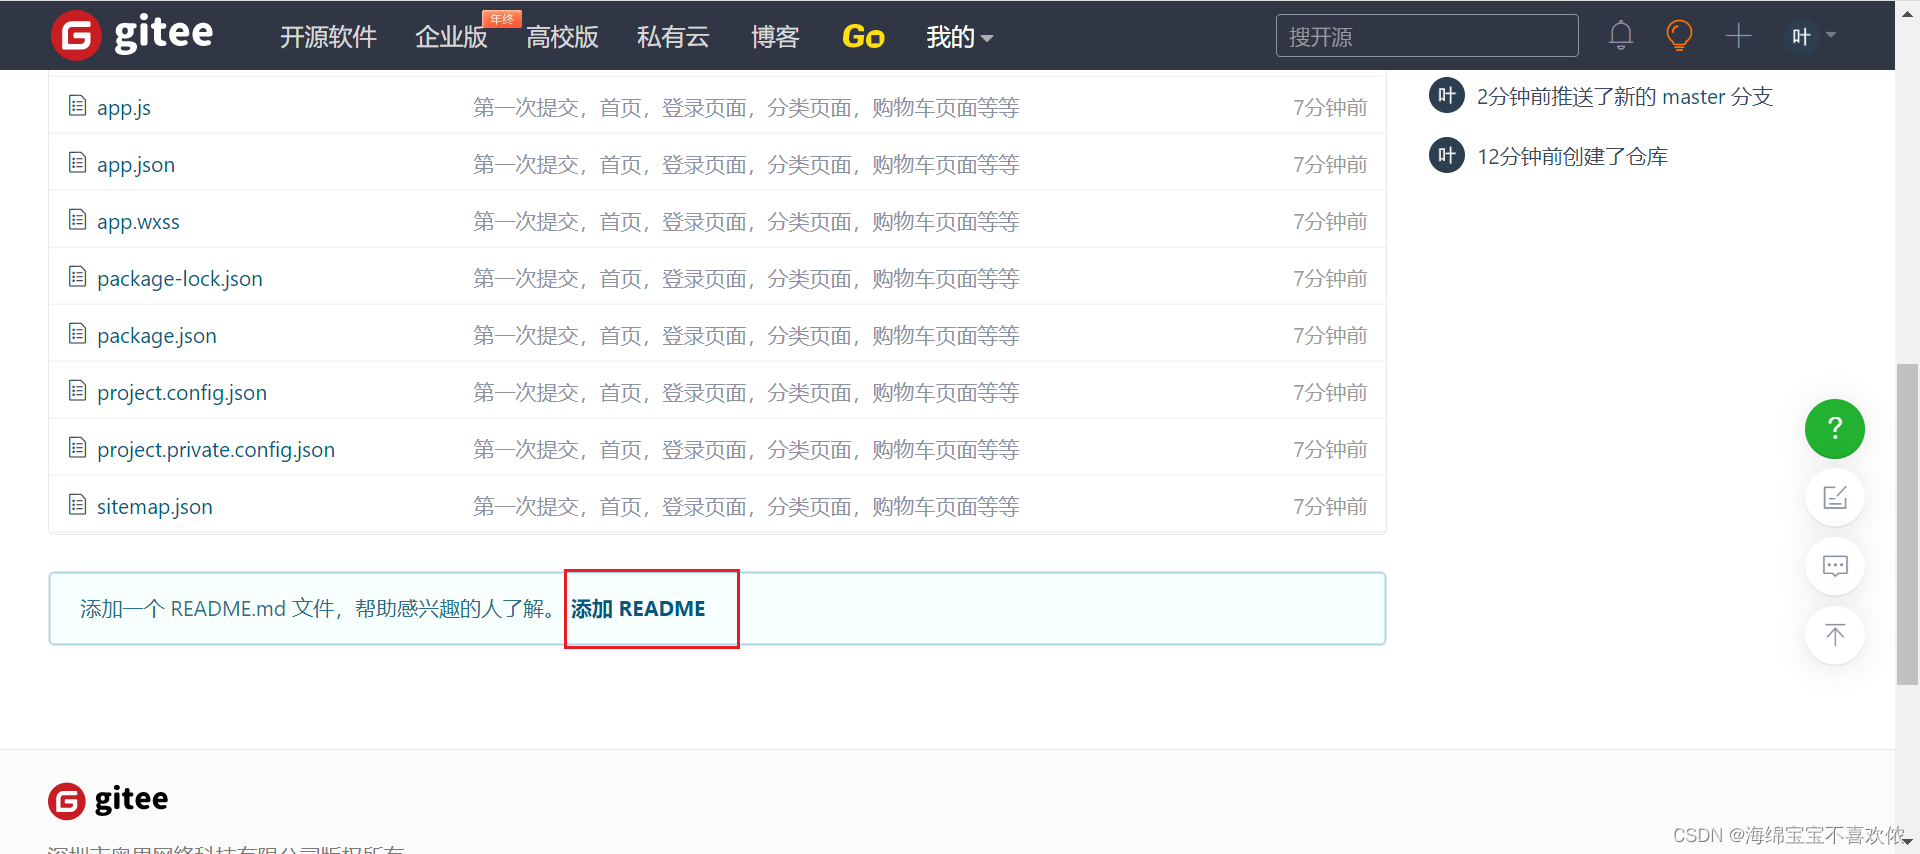
Task: Click avatar beside 创建了仓库 activity
Action: pos(1447,155)
